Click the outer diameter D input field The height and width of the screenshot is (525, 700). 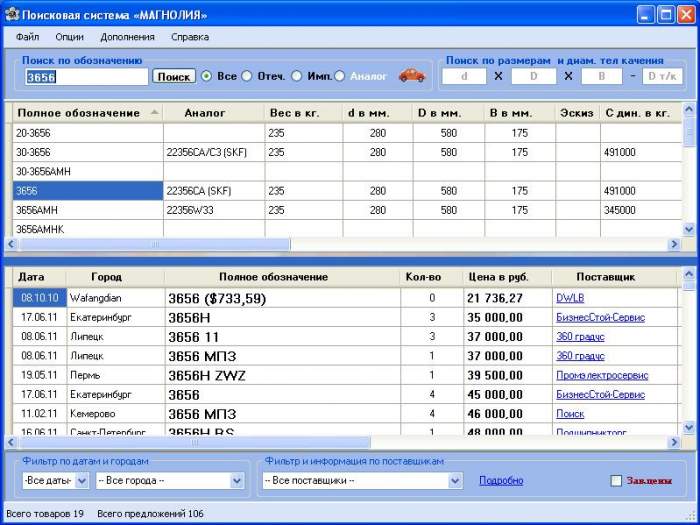coord(533,76)
